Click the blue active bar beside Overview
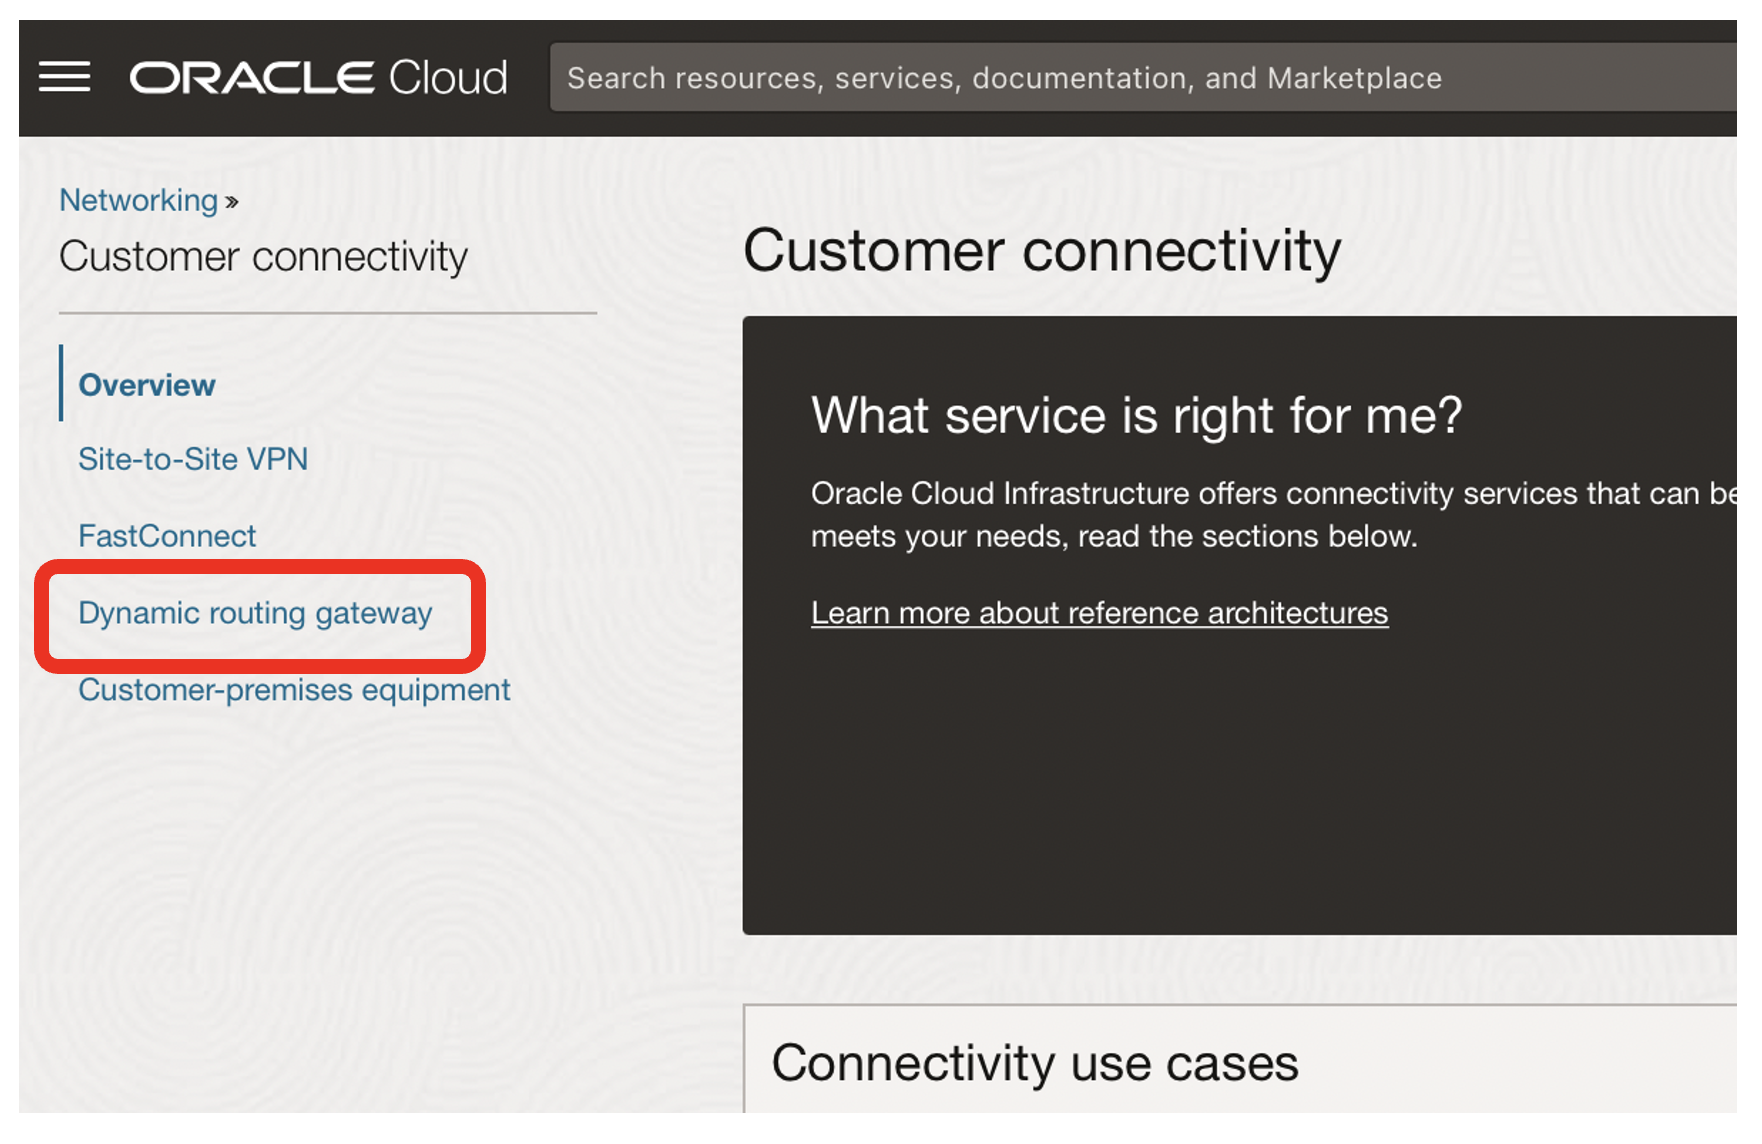 coord(62,384)
